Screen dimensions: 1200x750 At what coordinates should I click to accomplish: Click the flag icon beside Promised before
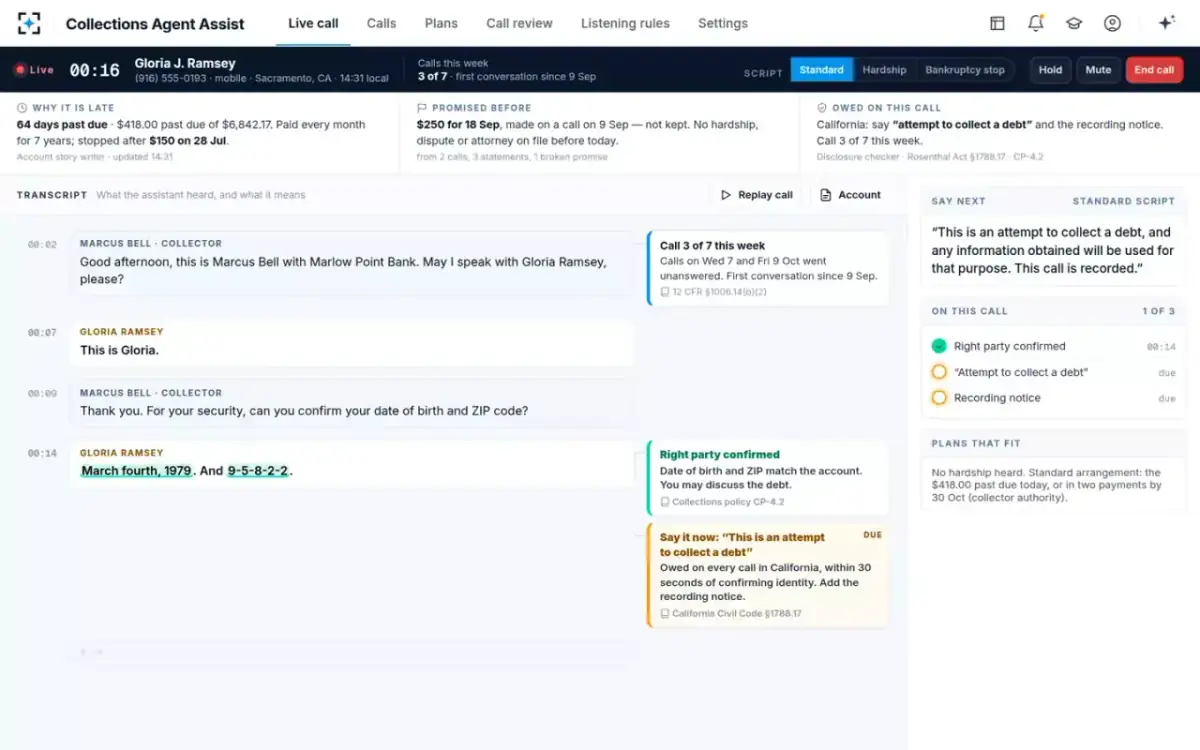(422, 108)
